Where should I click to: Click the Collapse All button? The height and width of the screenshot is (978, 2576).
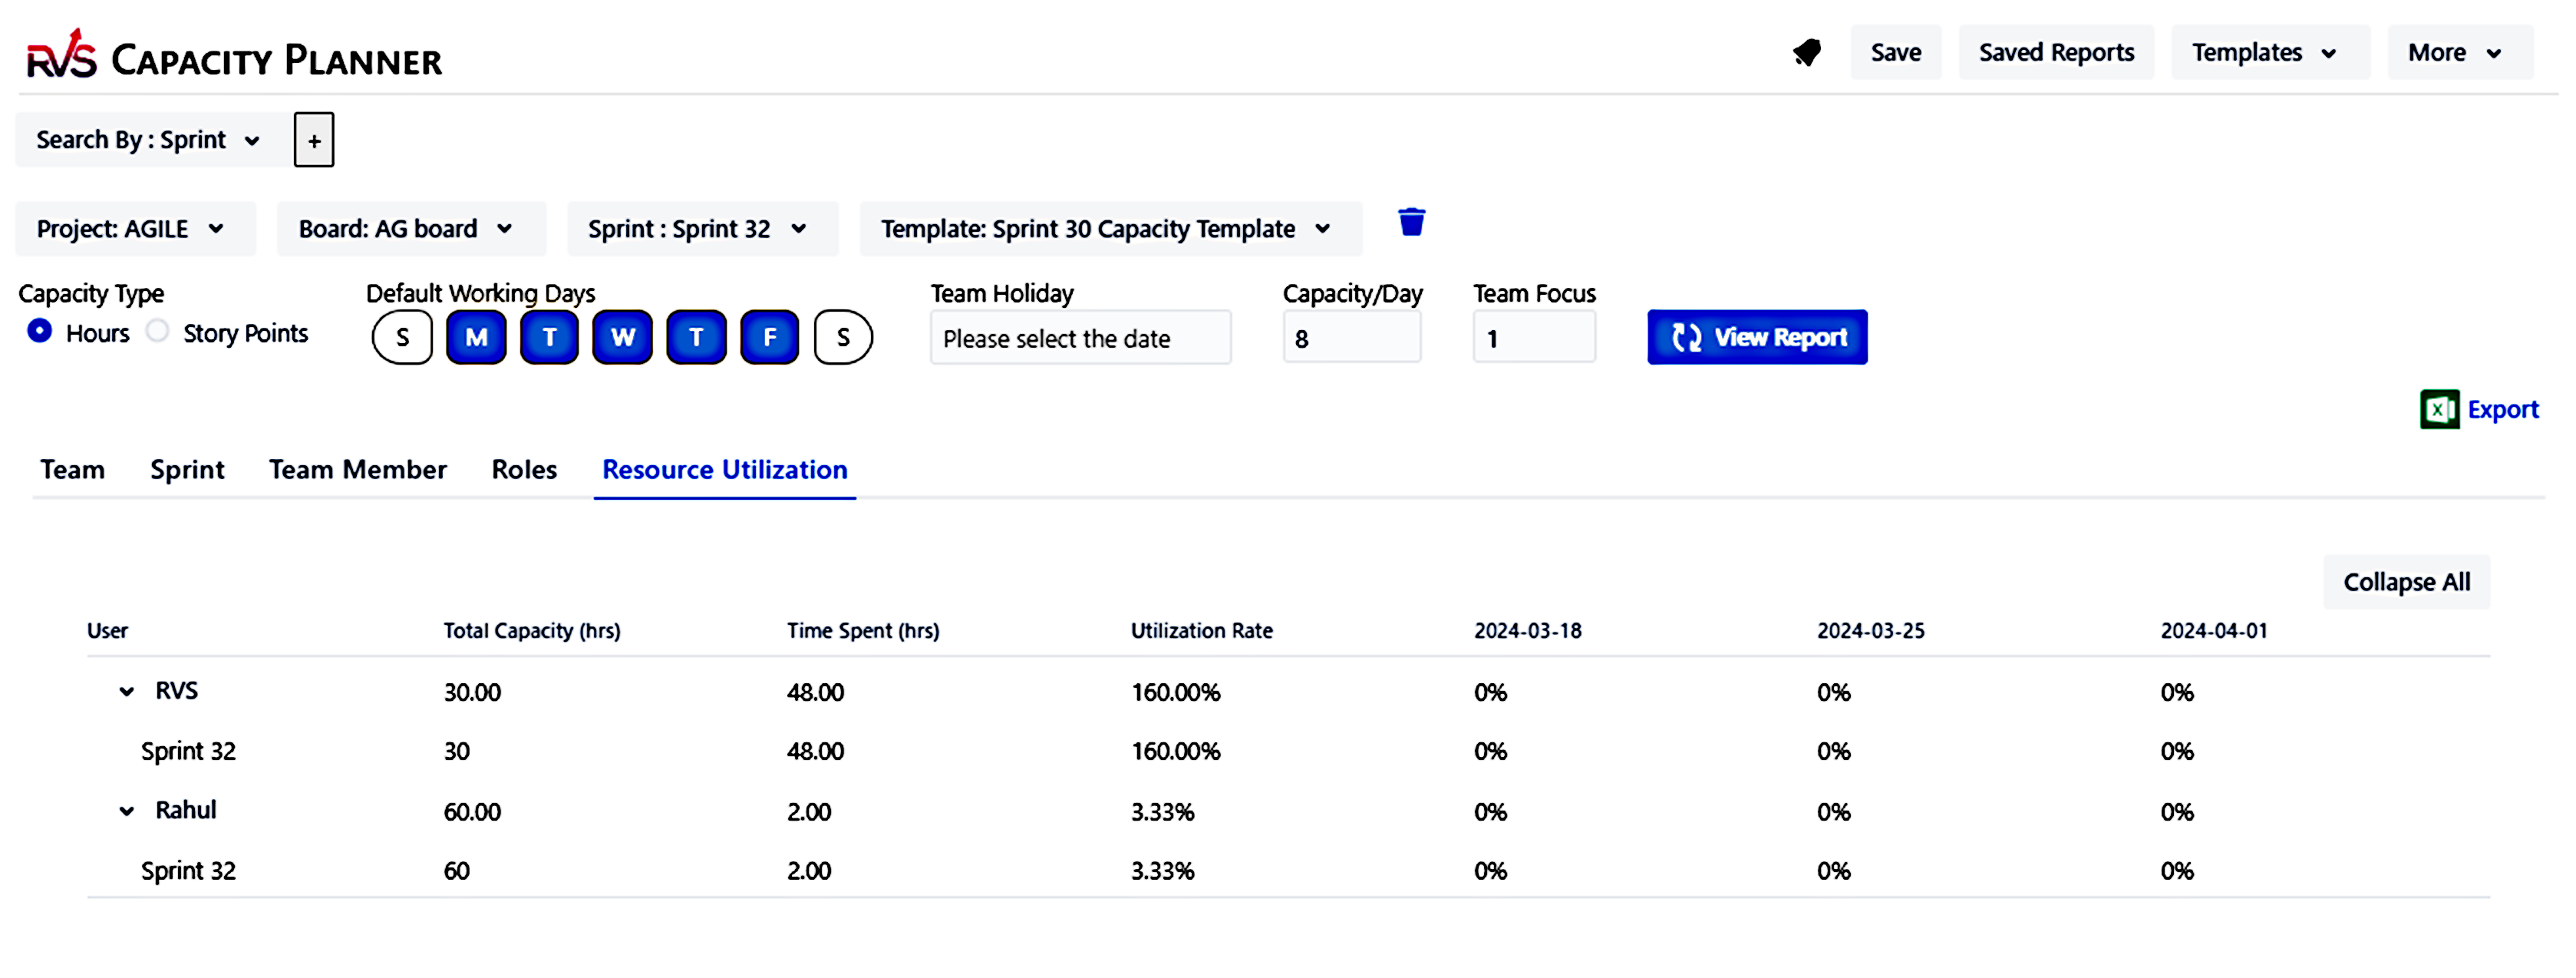2406,582
